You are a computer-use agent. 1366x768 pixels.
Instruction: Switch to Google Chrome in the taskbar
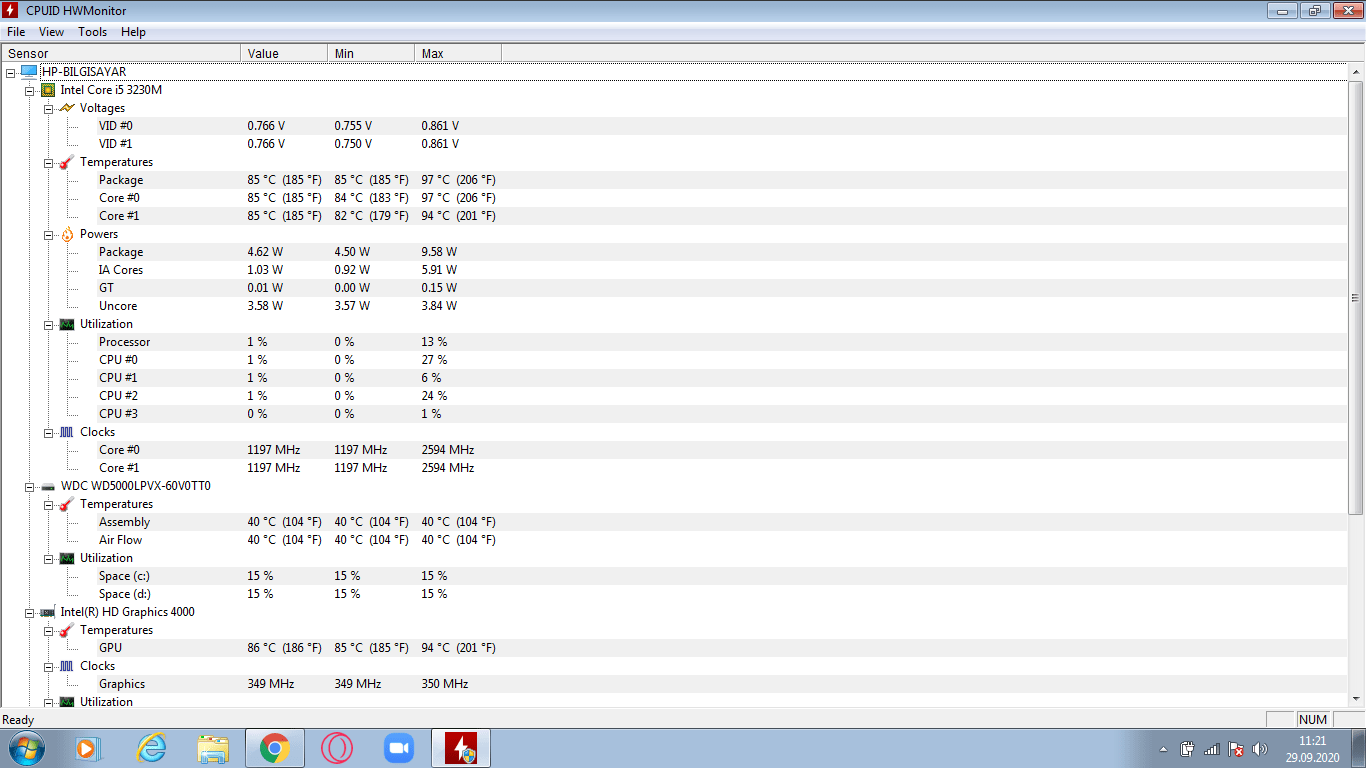pyautogui.click(x=274, y=748)
